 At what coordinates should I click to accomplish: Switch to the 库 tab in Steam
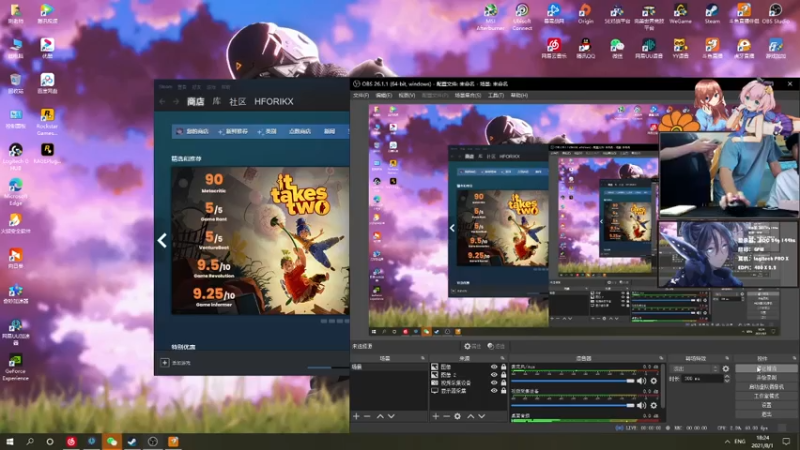[x=217, y=102]
